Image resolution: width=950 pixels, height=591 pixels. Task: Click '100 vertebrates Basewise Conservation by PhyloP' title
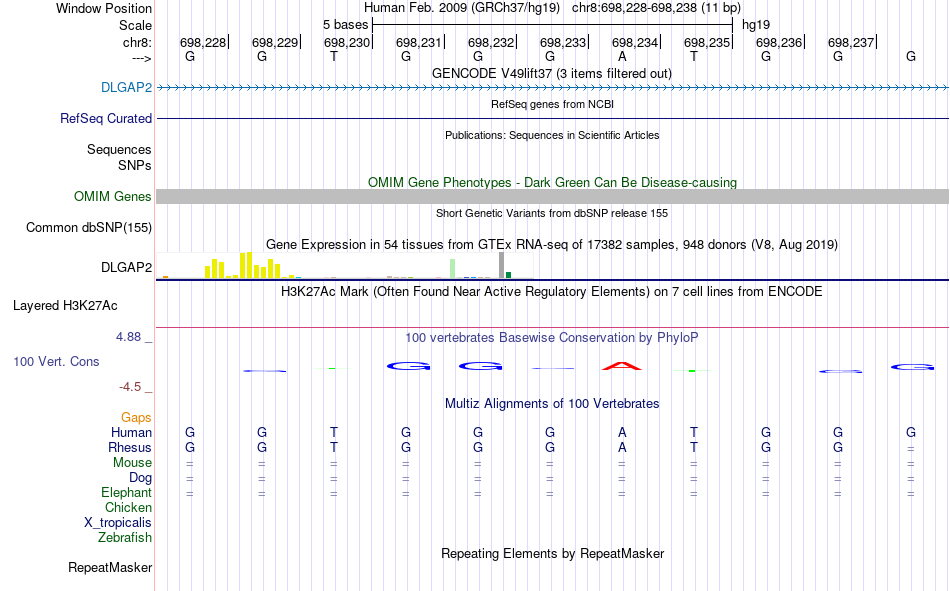[552, 337]
